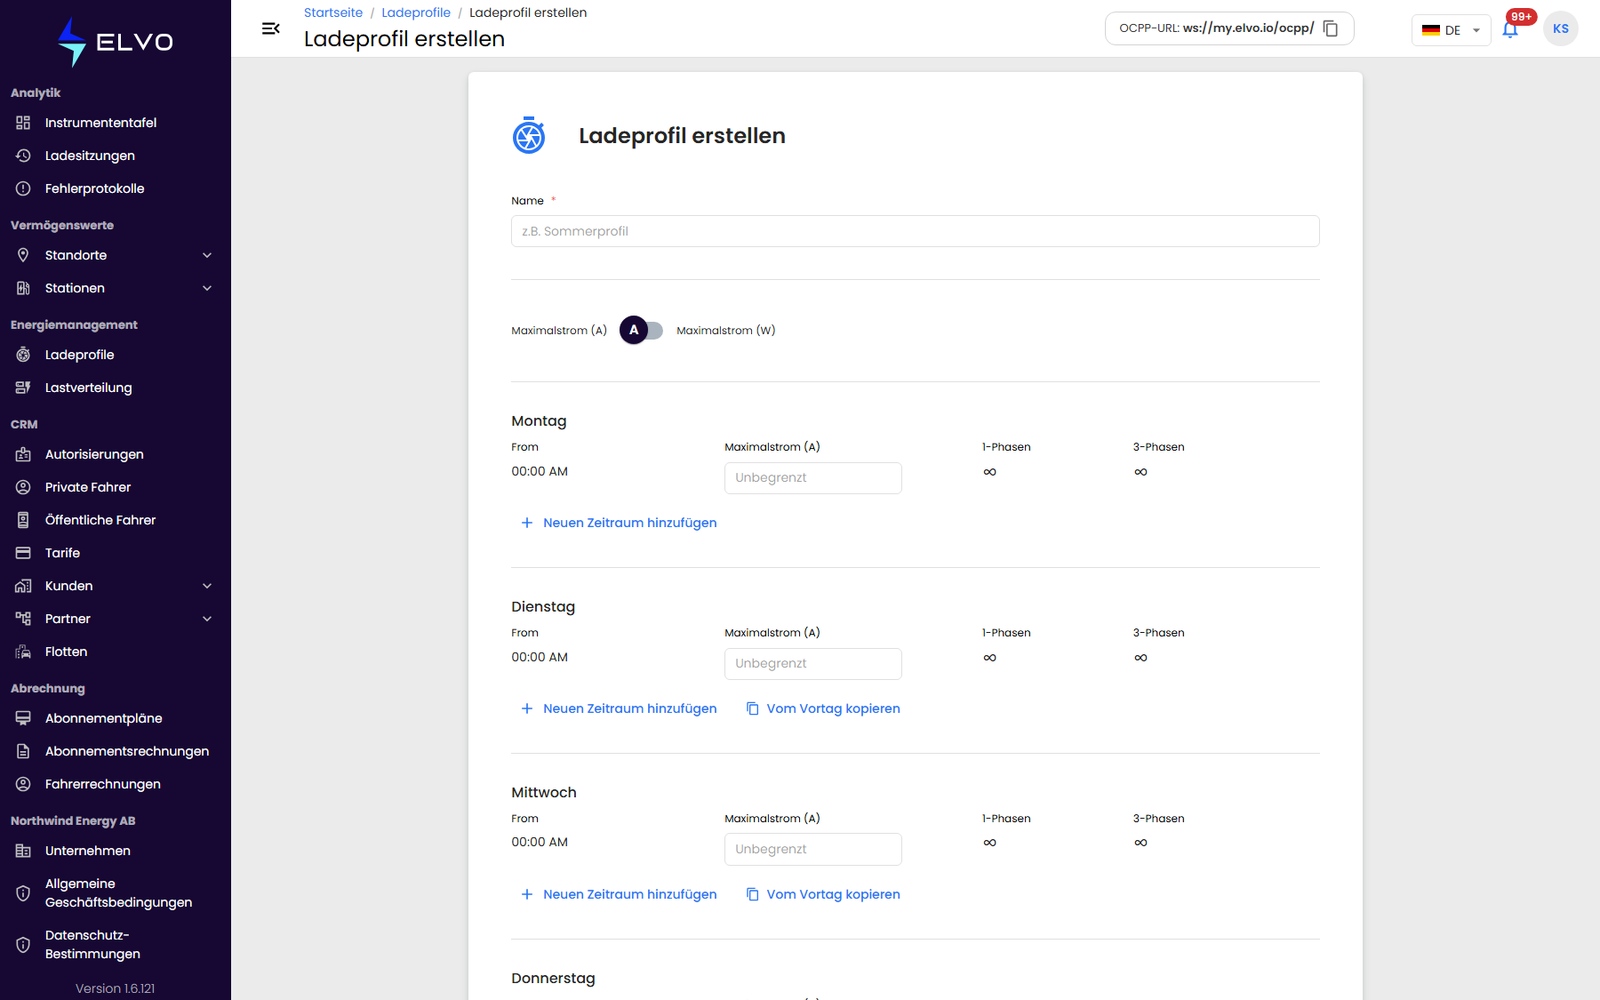Follow the Ladeprofile breadcrumb link
This screenshot has height=1000, width=1600.
[416, 13]
